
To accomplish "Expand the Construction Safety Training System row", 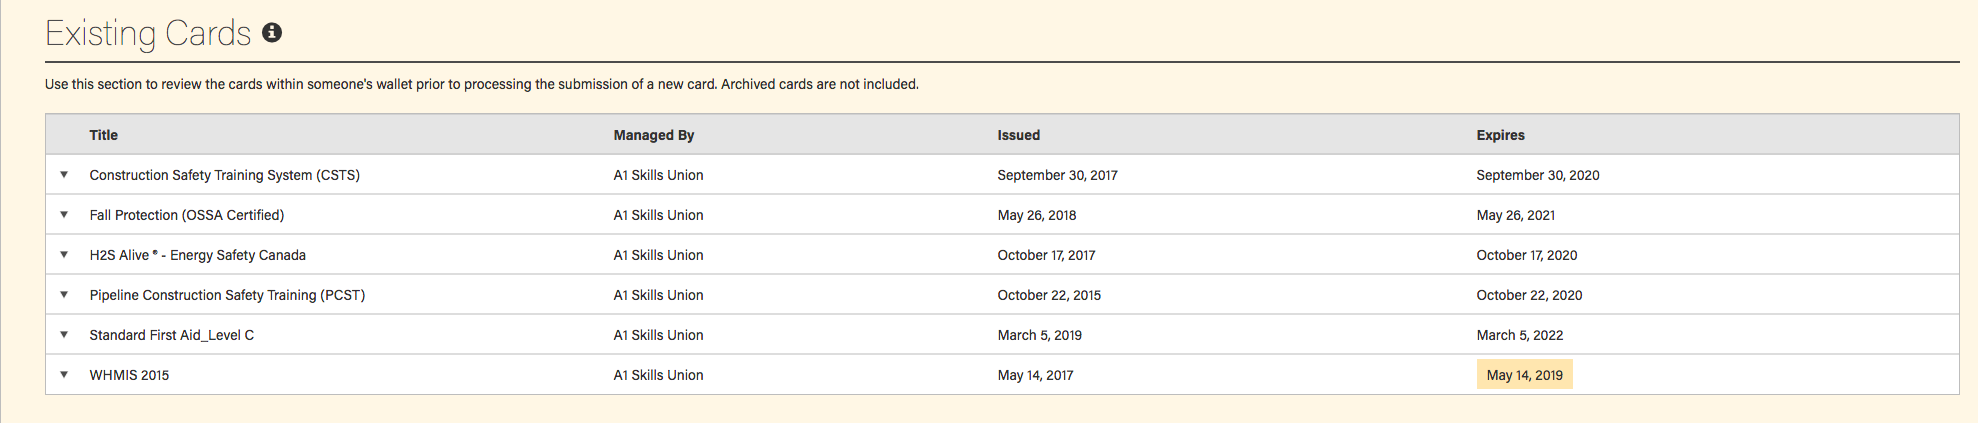I will click(64, 175).
